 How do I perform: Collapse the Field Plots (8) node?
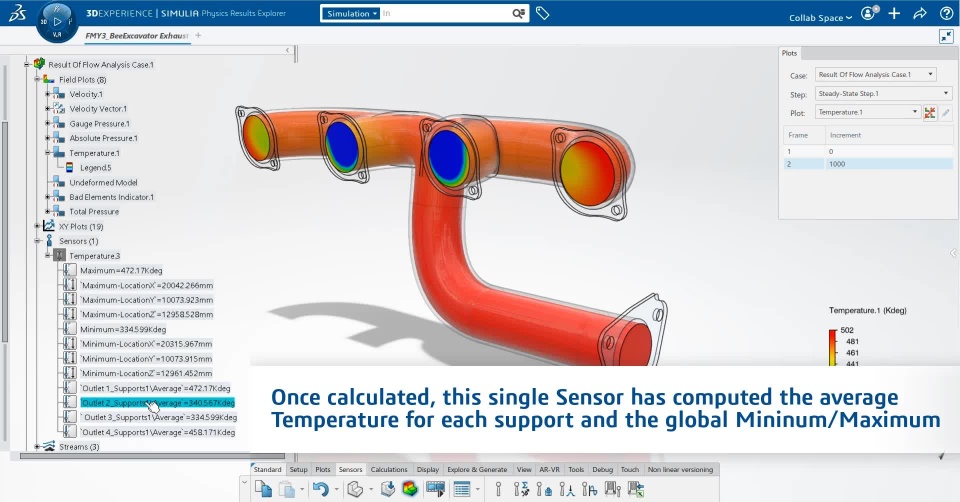37,80
